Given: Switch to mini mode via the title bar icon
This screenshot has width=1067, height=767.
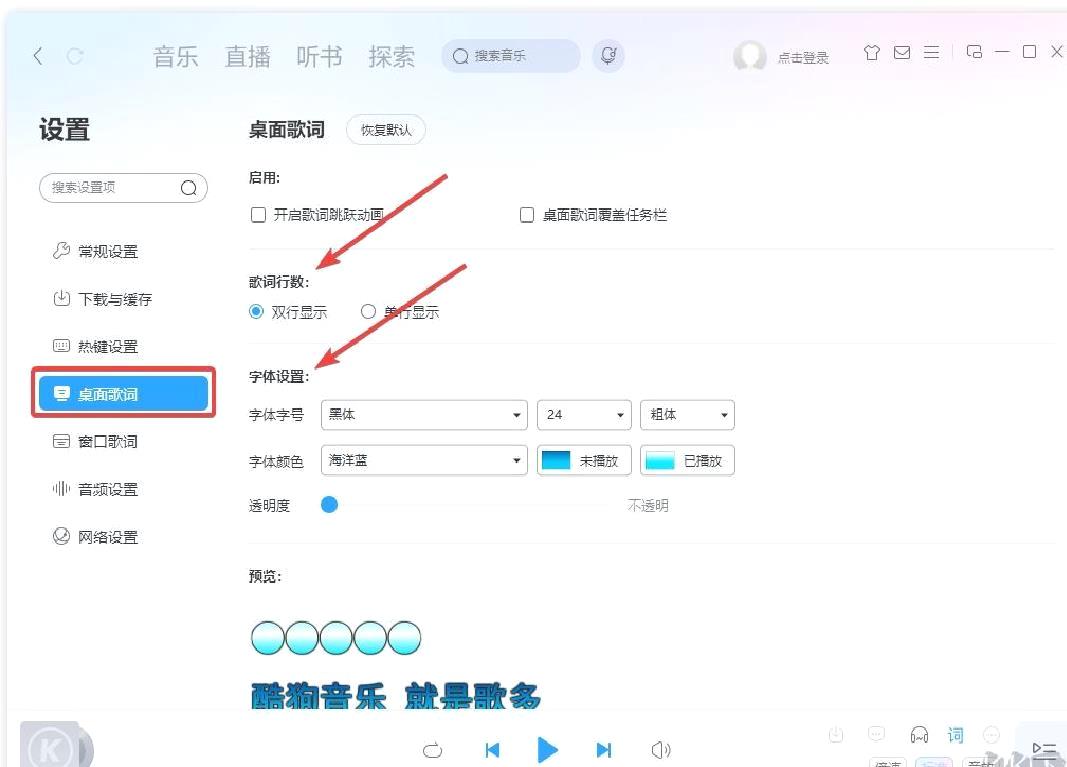Looking at the screenshot, I should coord(974,52).
